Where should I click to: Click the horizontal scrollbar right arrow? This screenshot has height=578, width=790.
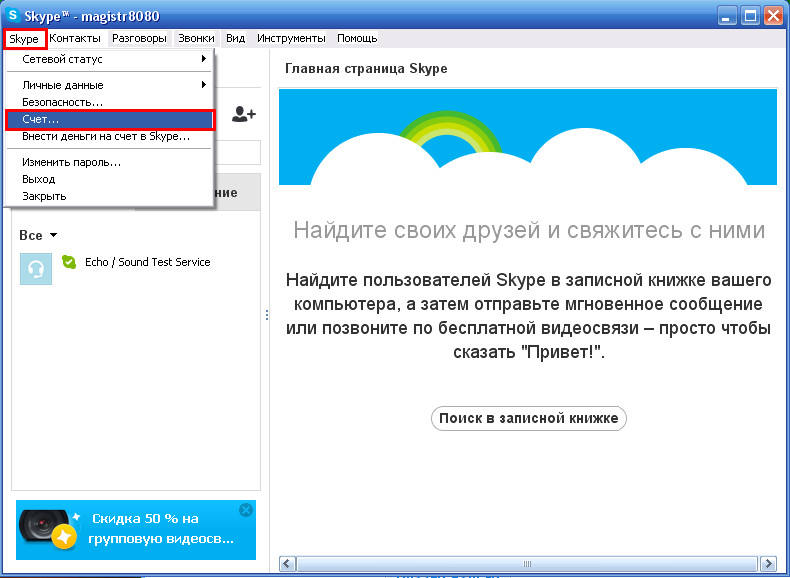pos(768,564)
